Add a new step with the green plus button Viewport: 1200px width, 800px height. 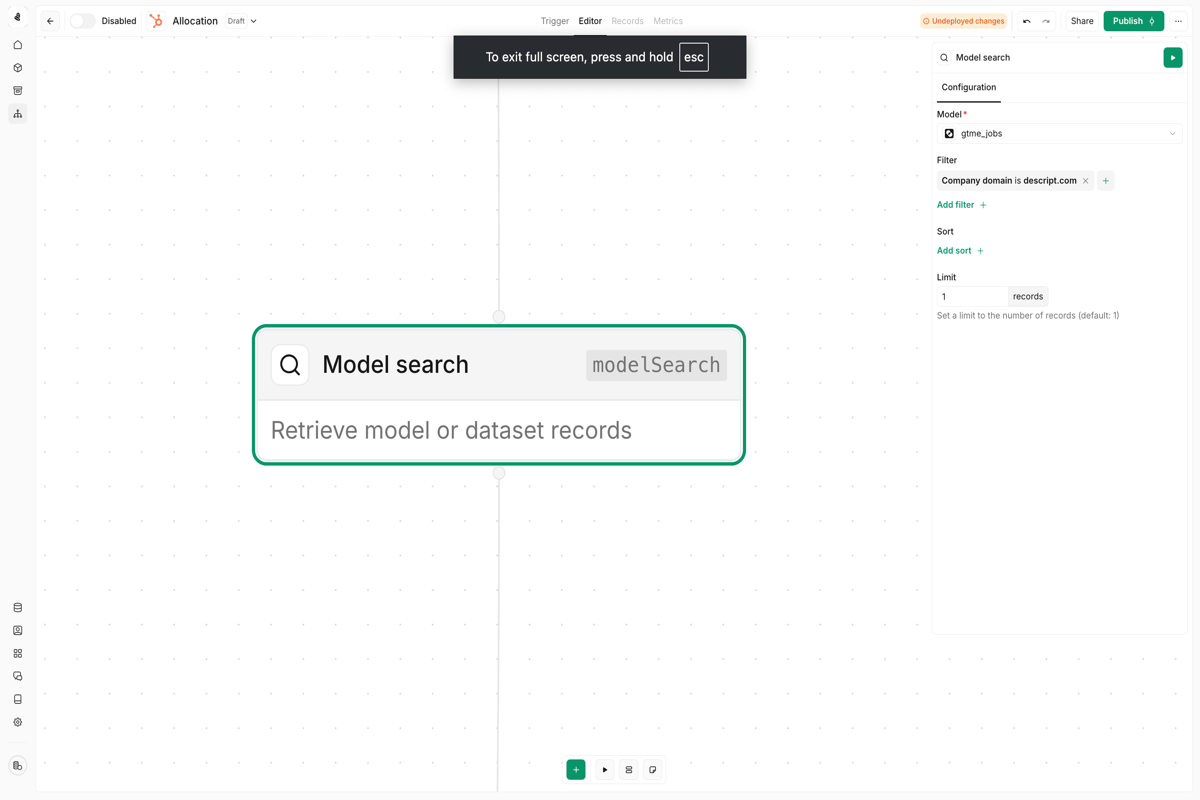(x=576, y=770)
